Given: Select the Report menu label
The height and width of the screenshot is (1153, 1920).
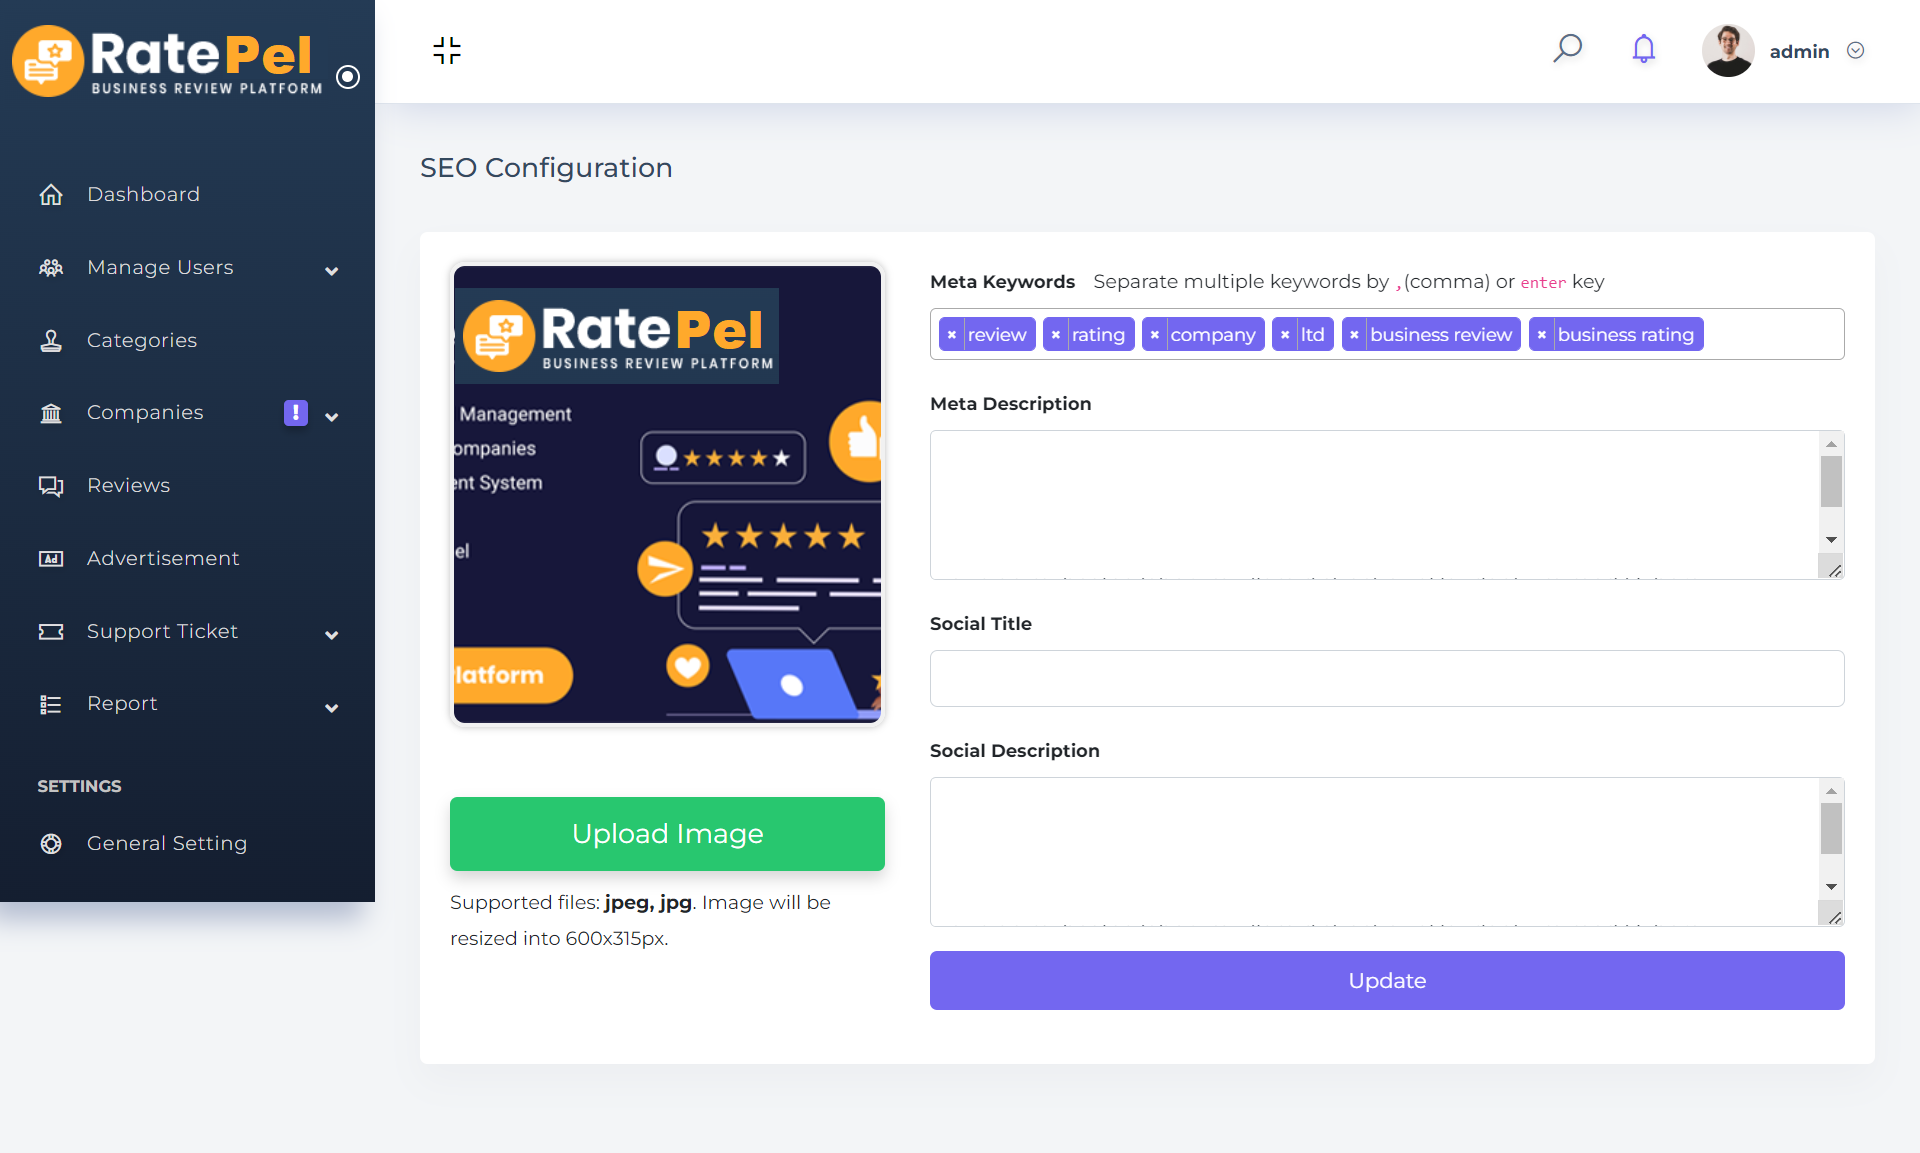Looking at the screenshot, I should coord(122,704).
